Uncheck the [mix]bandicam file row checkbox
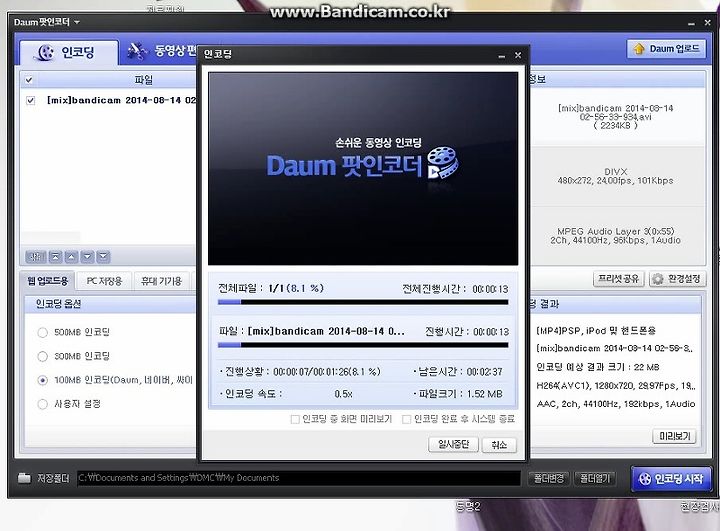 pos(30,100)
